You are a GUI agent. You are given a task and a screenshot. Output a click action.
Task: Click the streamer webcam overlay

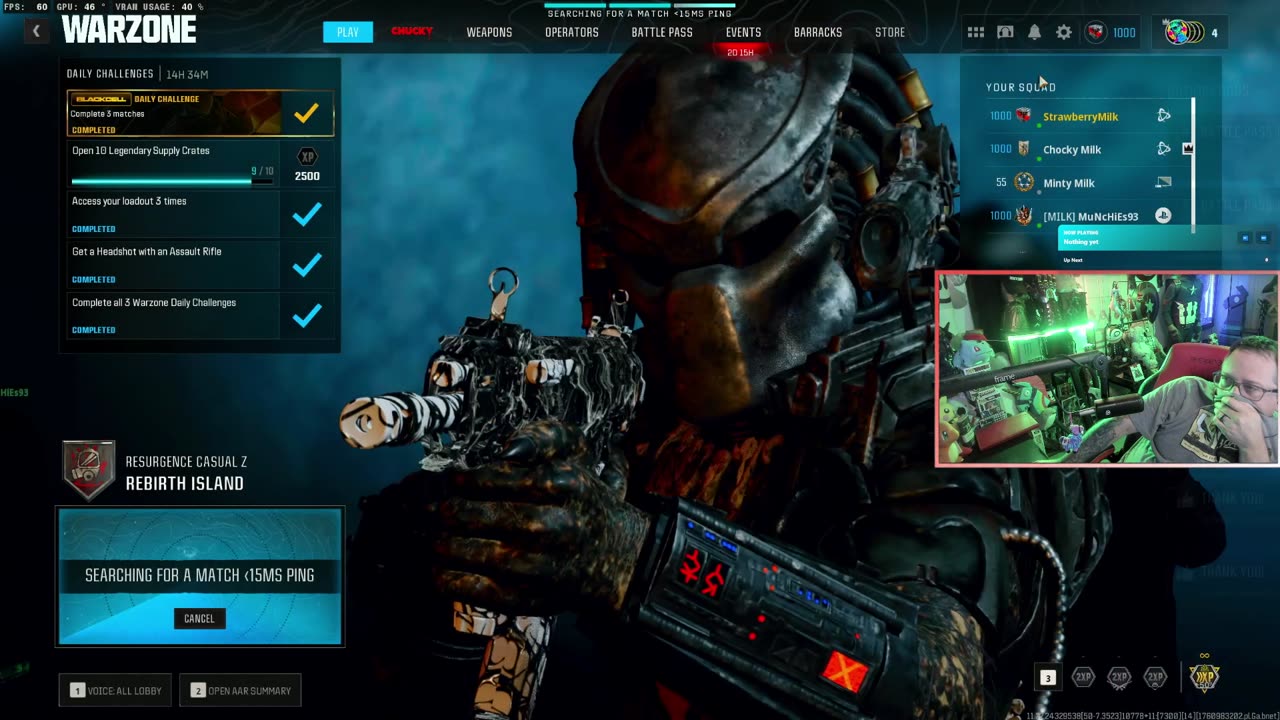point(1107,368)
